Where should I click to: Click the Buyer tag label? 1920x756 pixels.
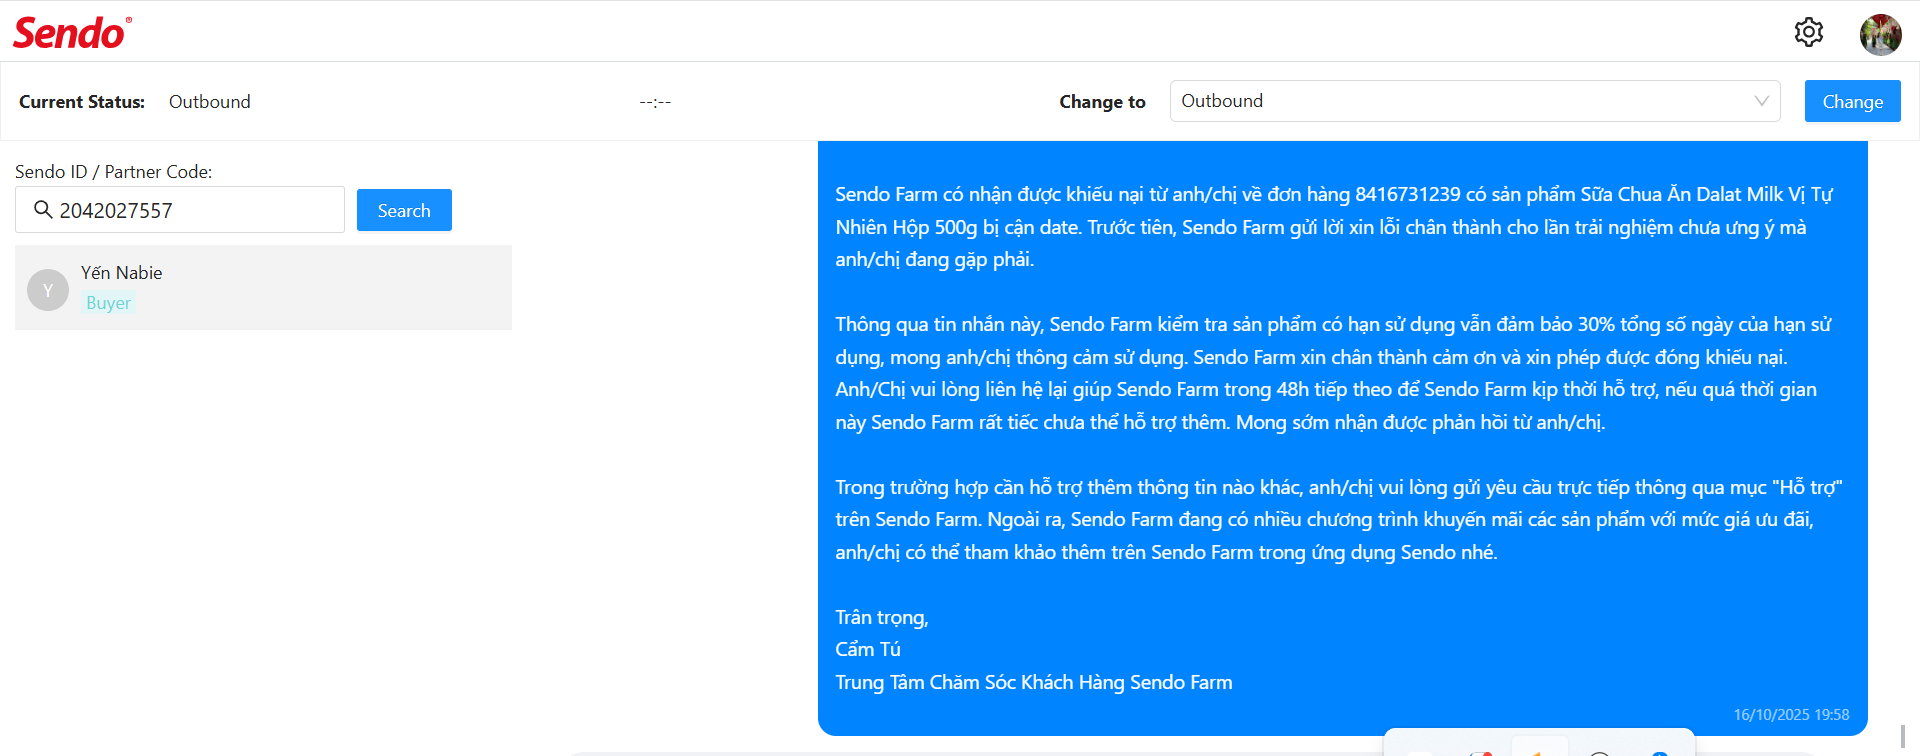click(108, 303)
